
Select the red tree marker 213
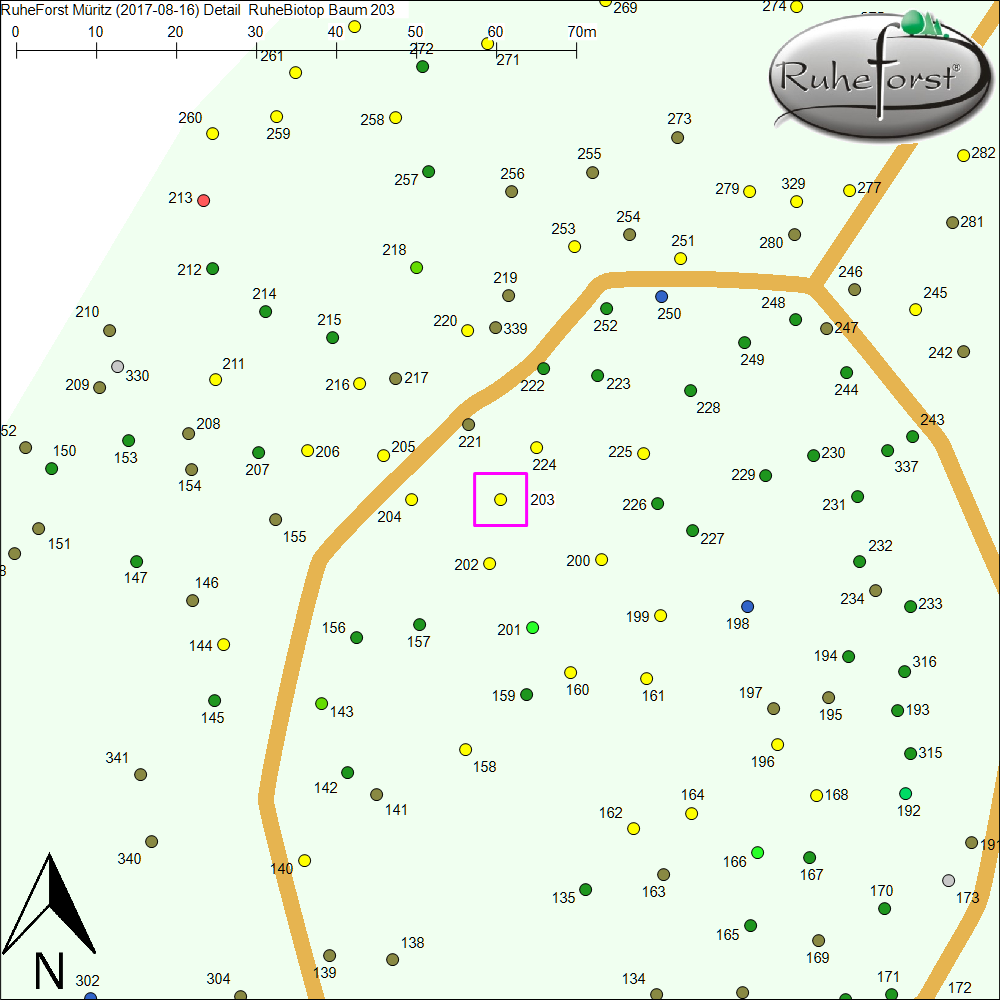204,200
